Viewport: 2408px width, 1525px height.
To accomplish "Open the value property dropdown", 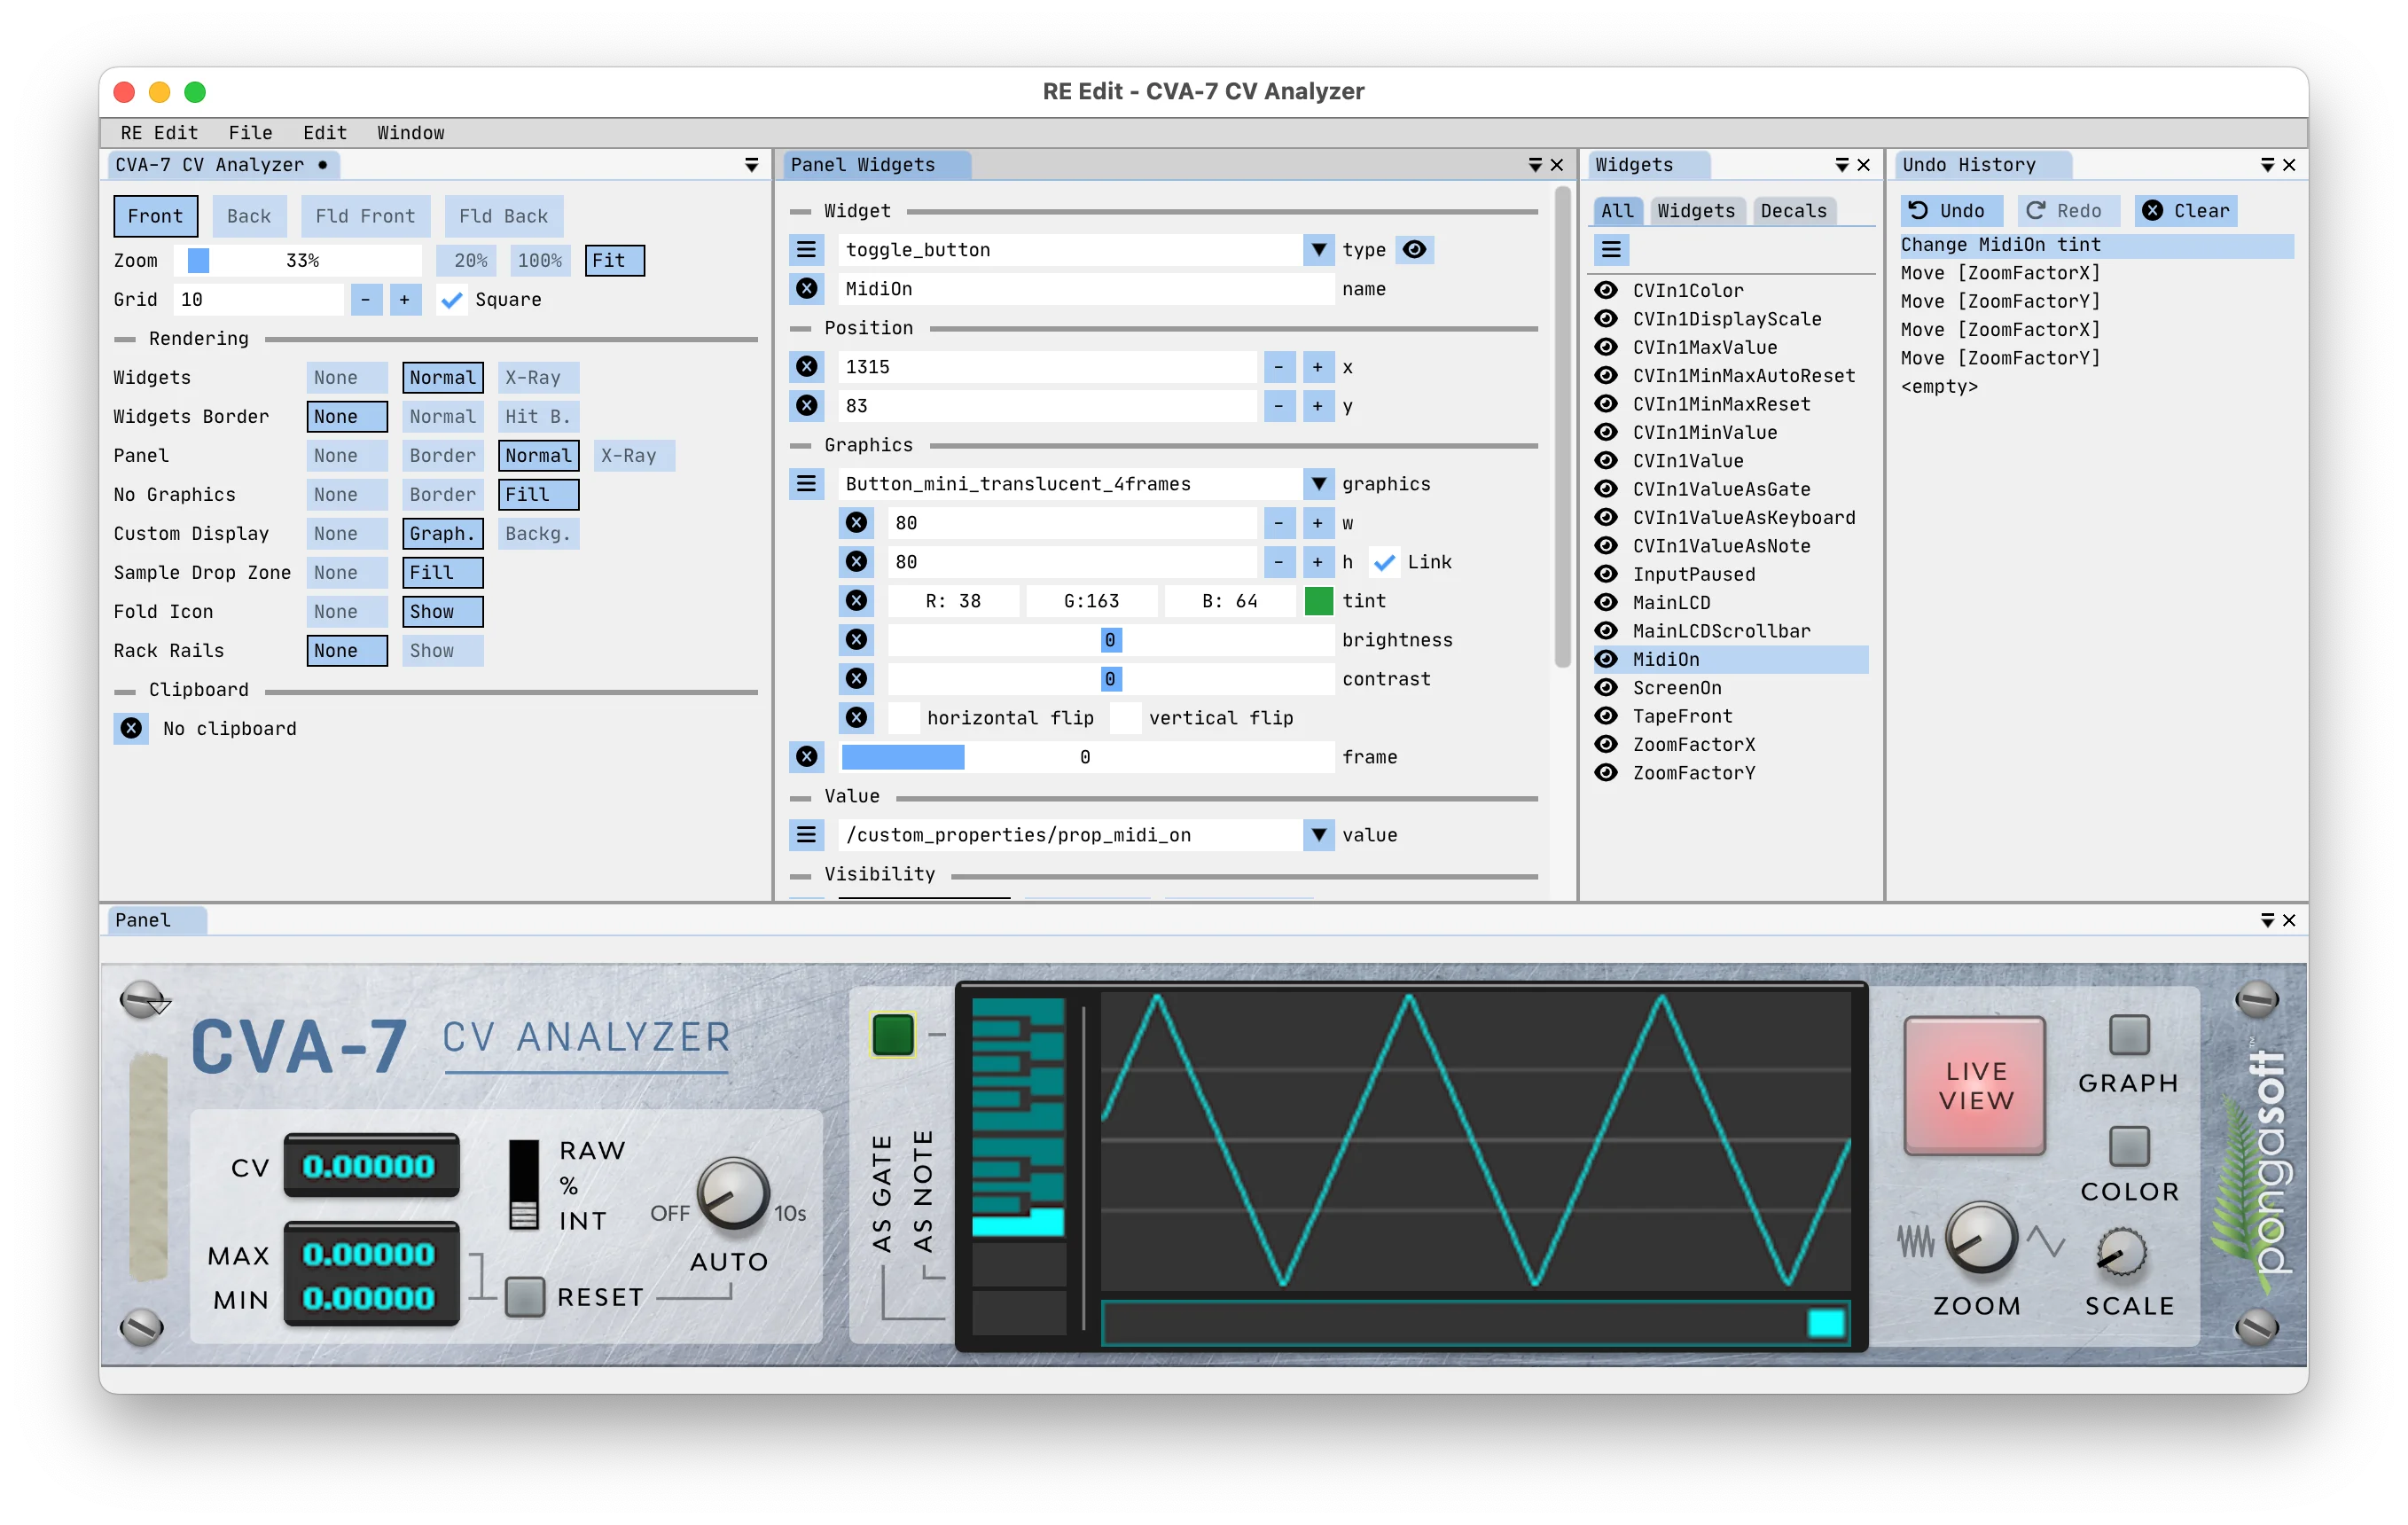I will (1319, 835).
